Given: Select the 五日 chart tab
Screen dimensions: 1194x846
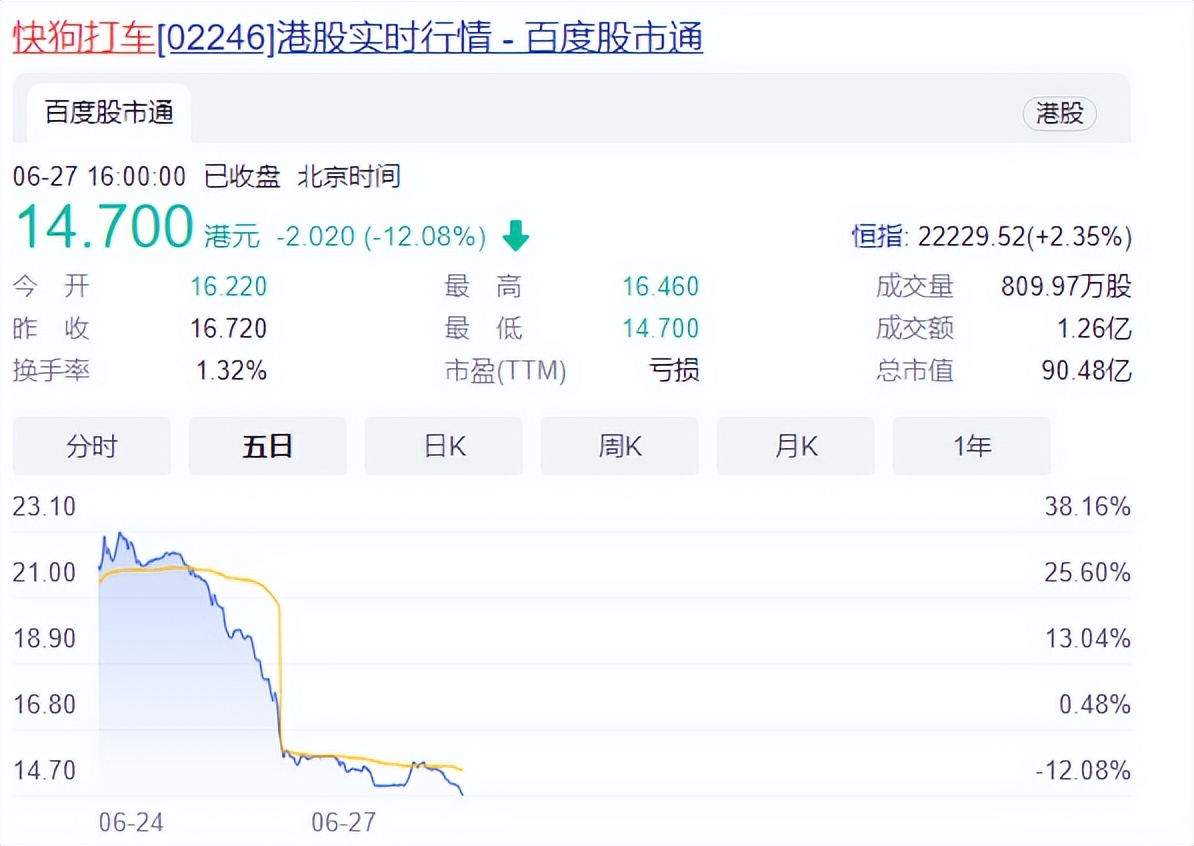Looking at the screenshot, I should 267,445.
